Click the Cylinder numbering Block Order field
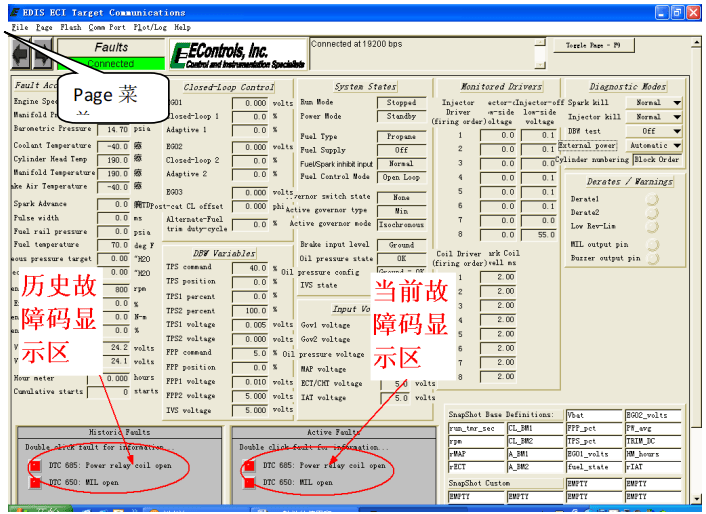The image size is (706, 514). pyautogui.click(x=657, y=160)
